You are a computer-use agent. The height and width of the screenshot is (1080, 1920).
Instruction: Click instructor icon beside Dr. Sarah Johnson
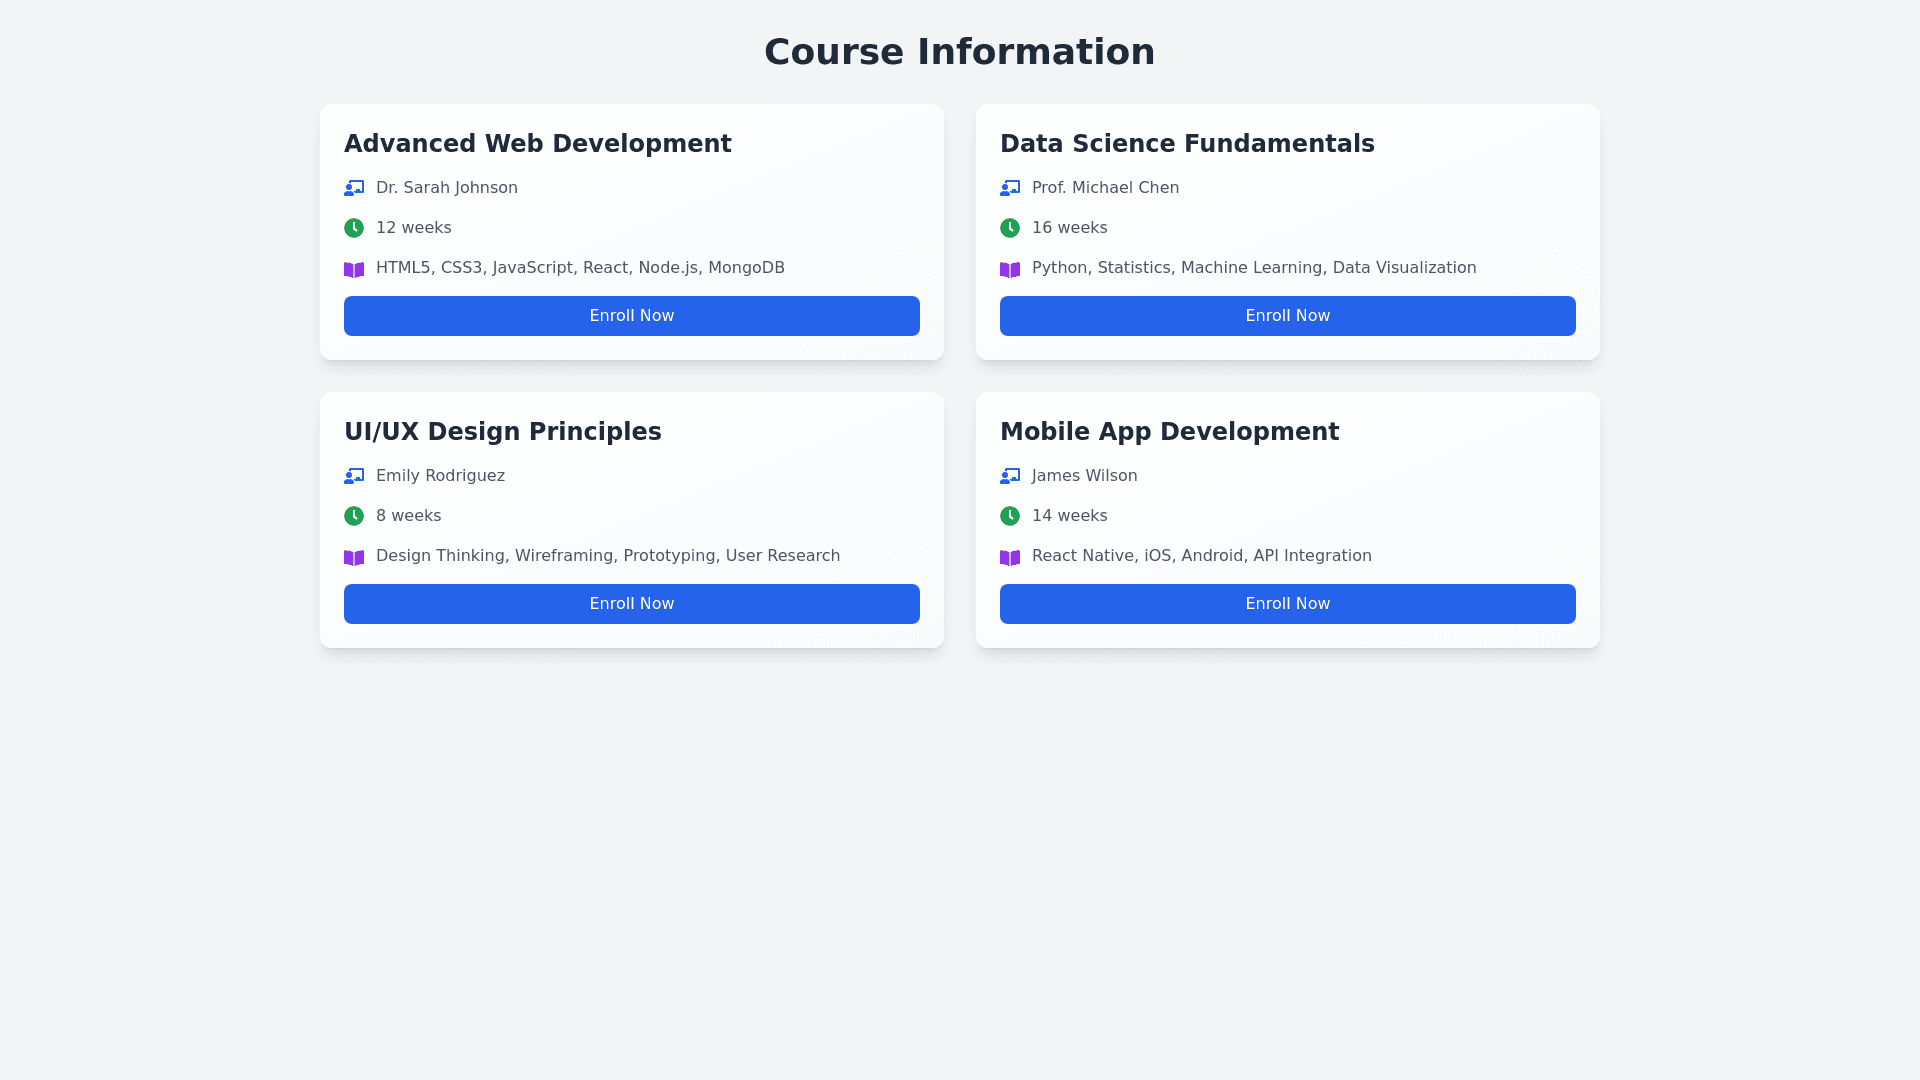[354, 188]
